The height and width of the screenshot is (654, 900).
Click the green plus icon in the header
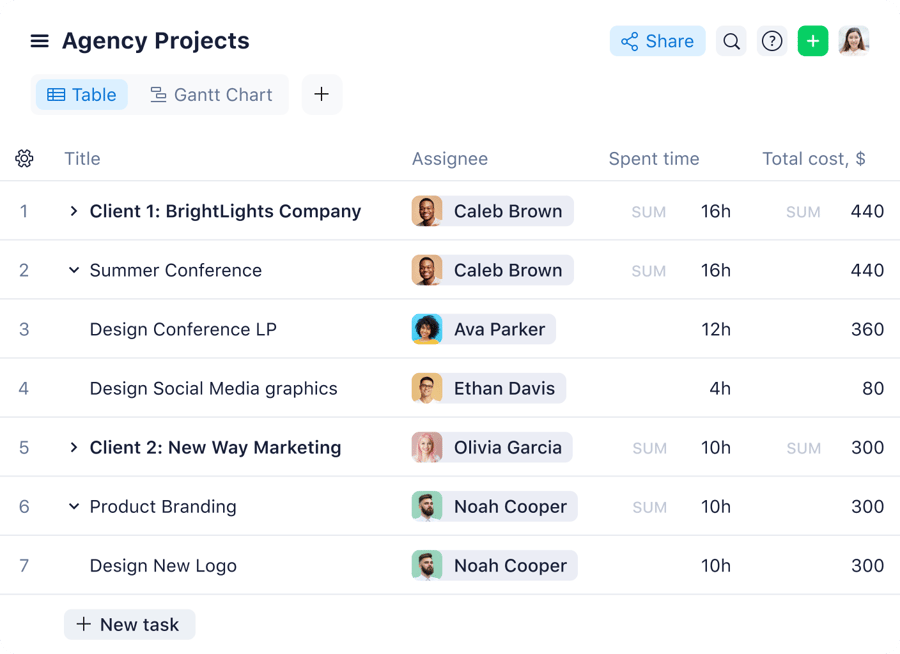(x=812, y=41)
